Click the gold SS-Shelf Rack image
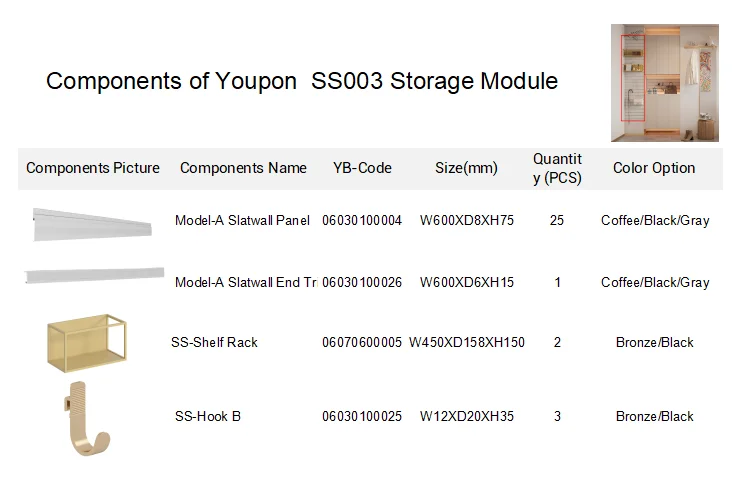 [x=85, y=342]
